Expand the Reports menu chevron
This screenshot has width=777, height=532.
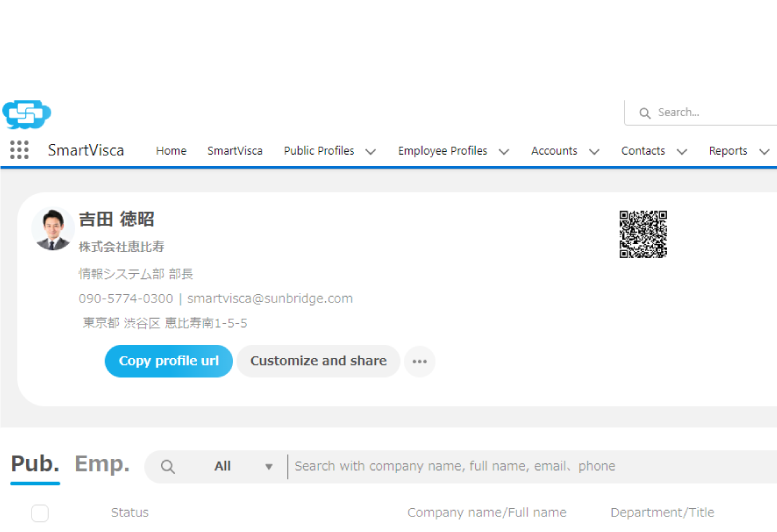pos(764,152)
